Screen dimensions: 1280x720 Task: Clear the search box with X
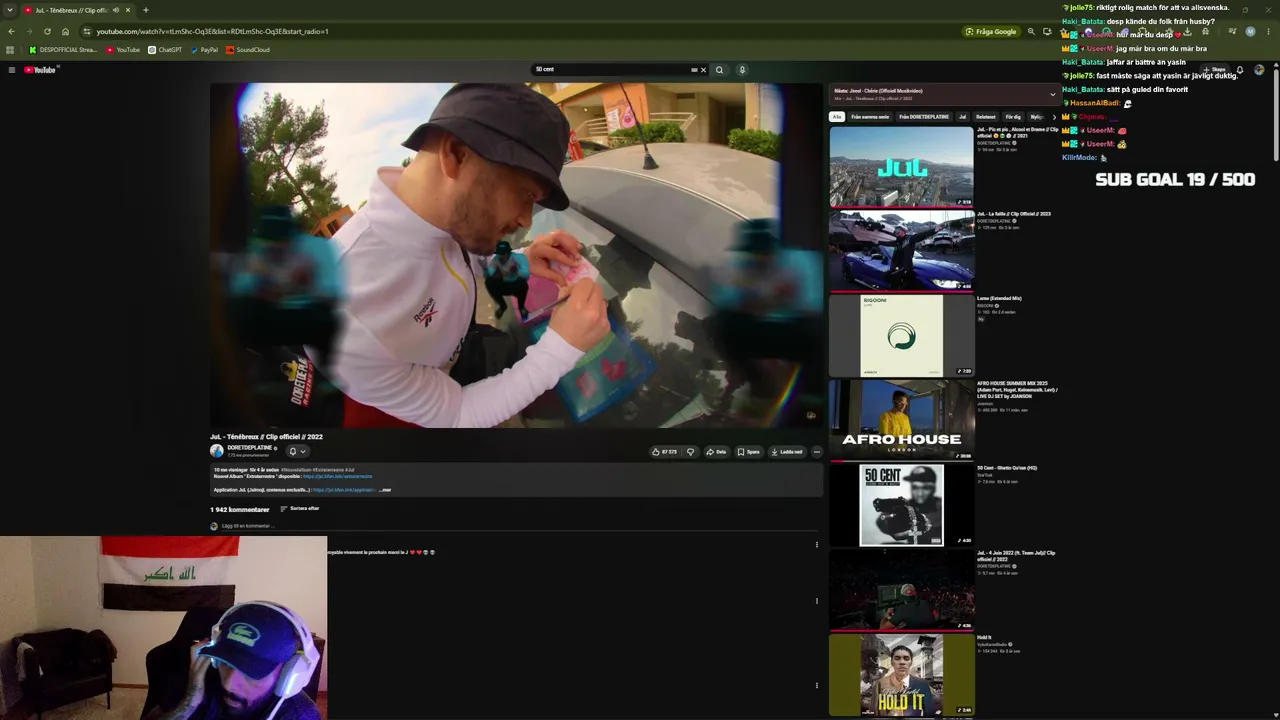(x=703, y=70)
